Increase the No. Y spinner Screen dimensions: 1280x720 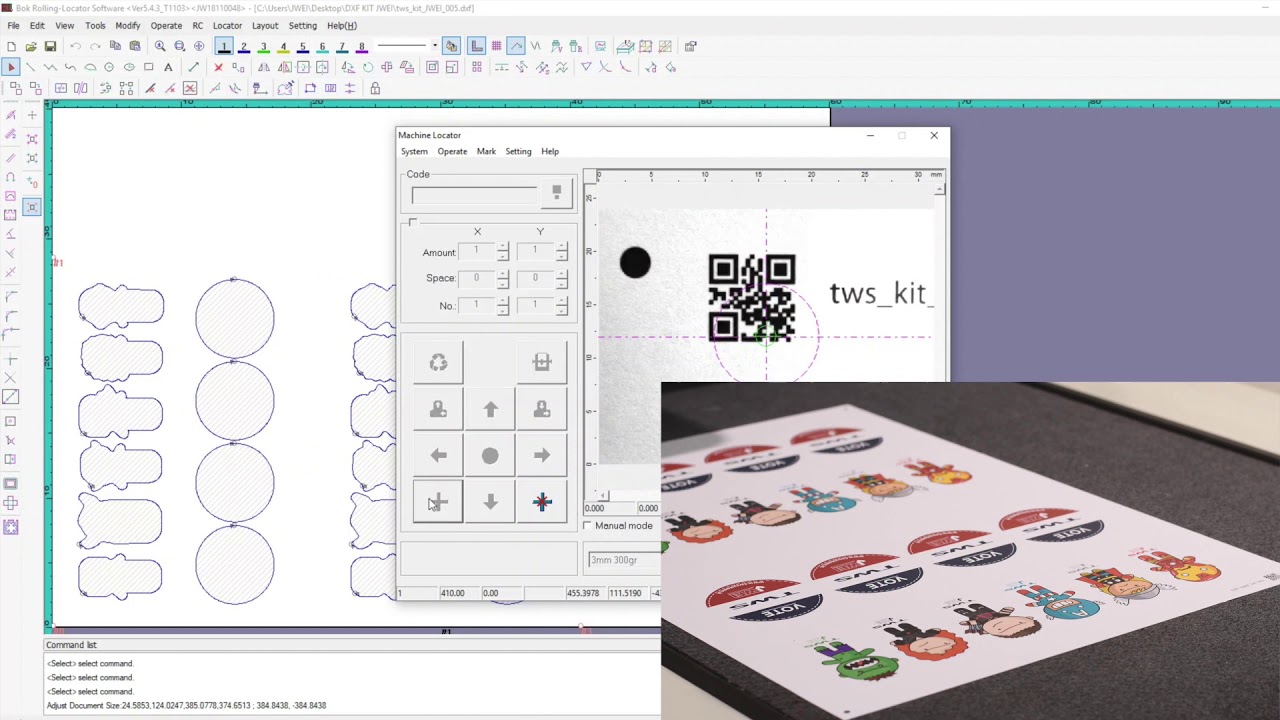coord(561,301)
